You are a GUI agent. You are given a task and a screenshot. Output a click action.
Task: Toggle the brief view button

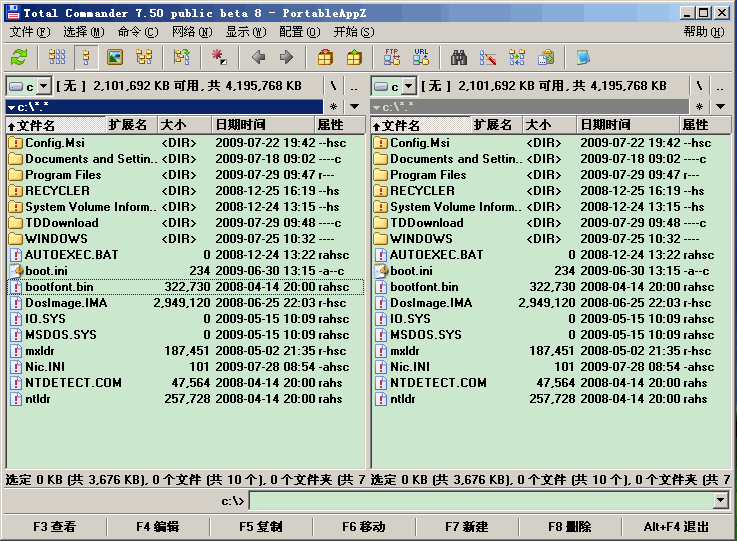tap(57, 57)
